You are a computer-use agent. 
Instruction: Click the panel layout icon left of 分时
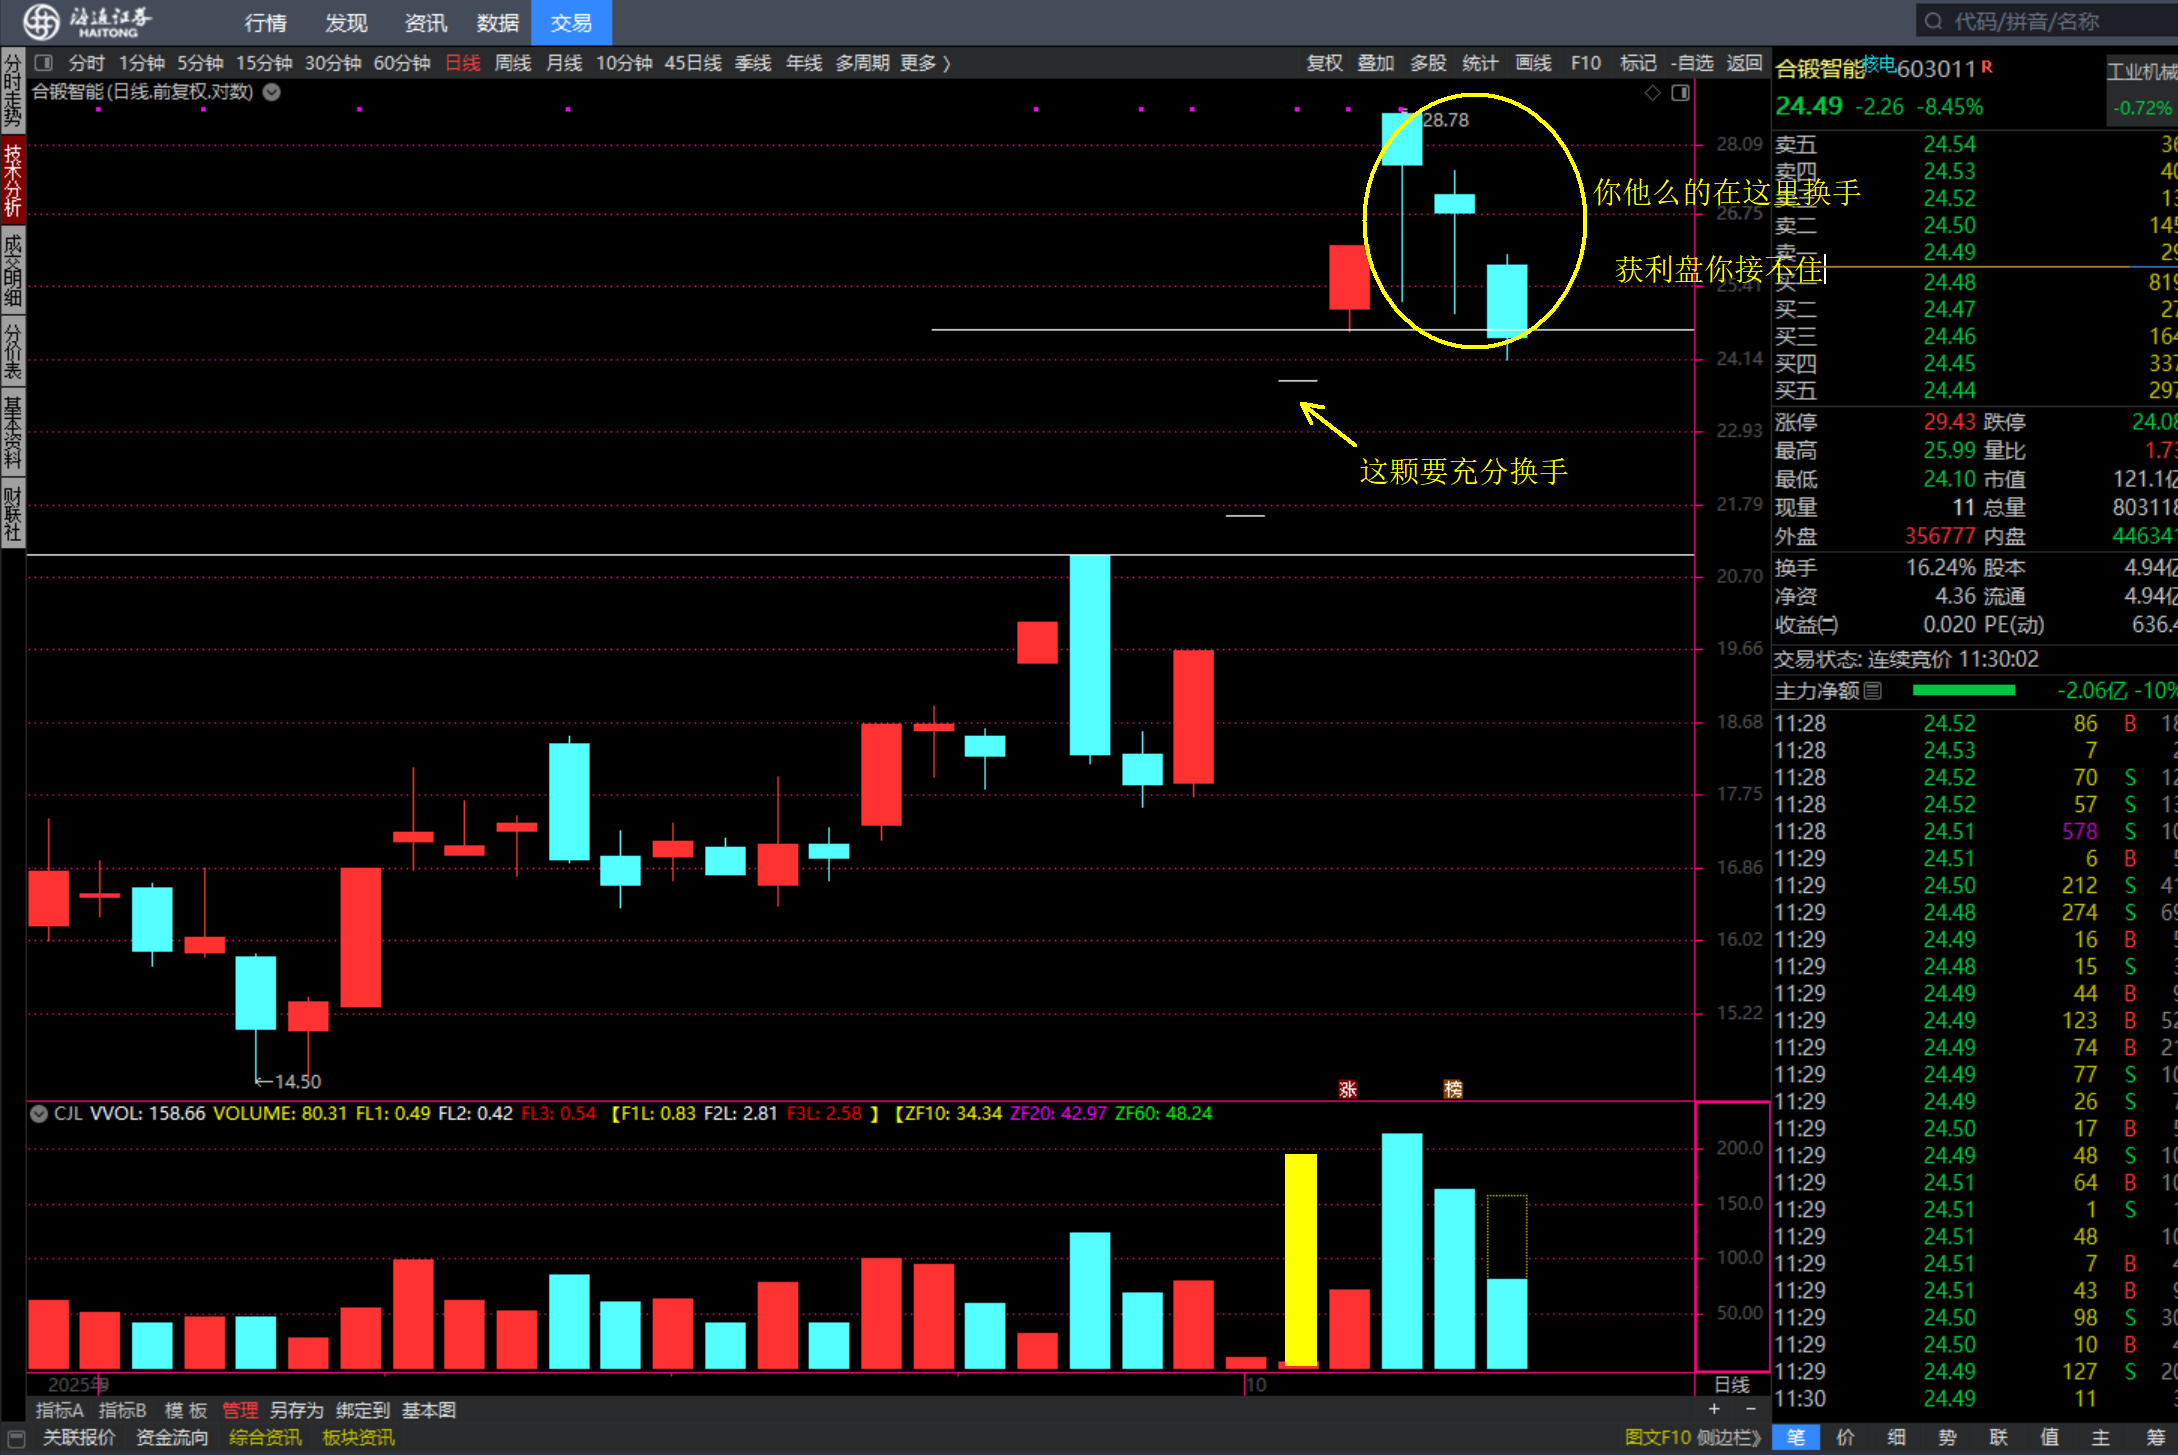[43, 63]
